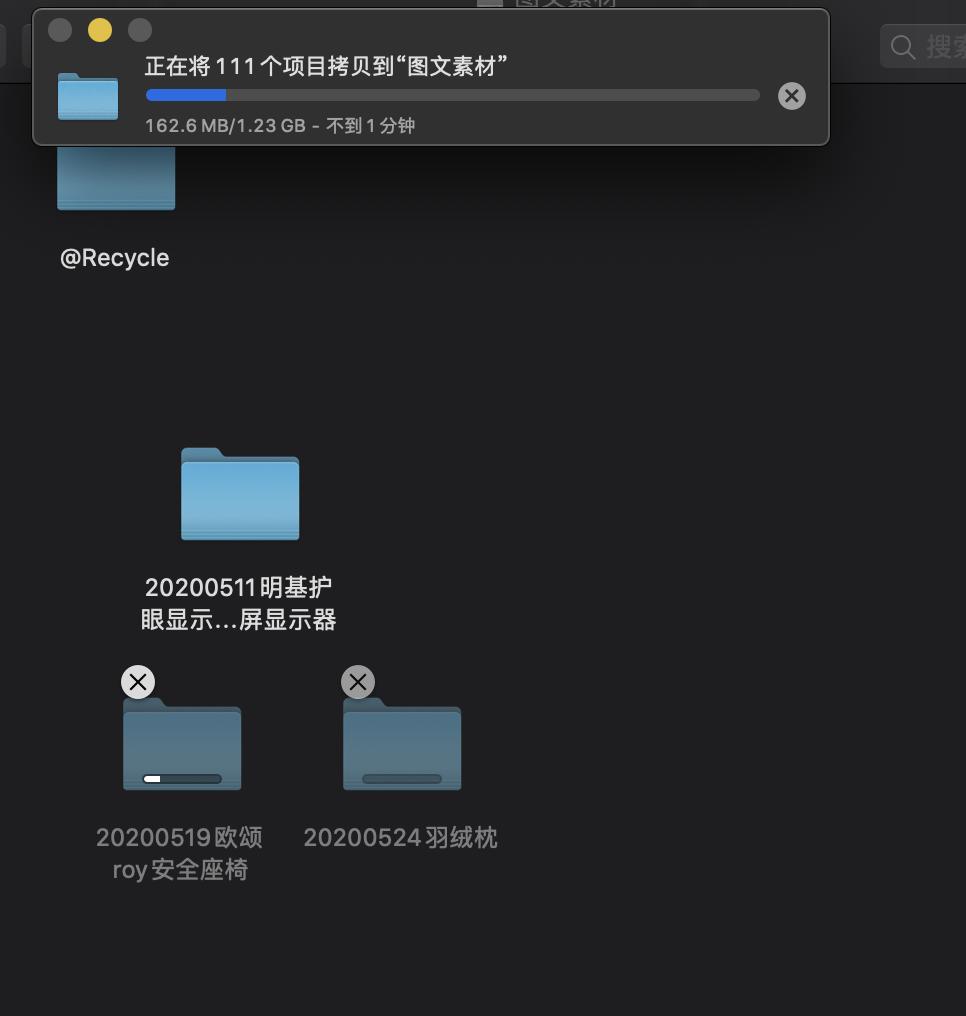Click the main copy progress bar

pos(452,94)
